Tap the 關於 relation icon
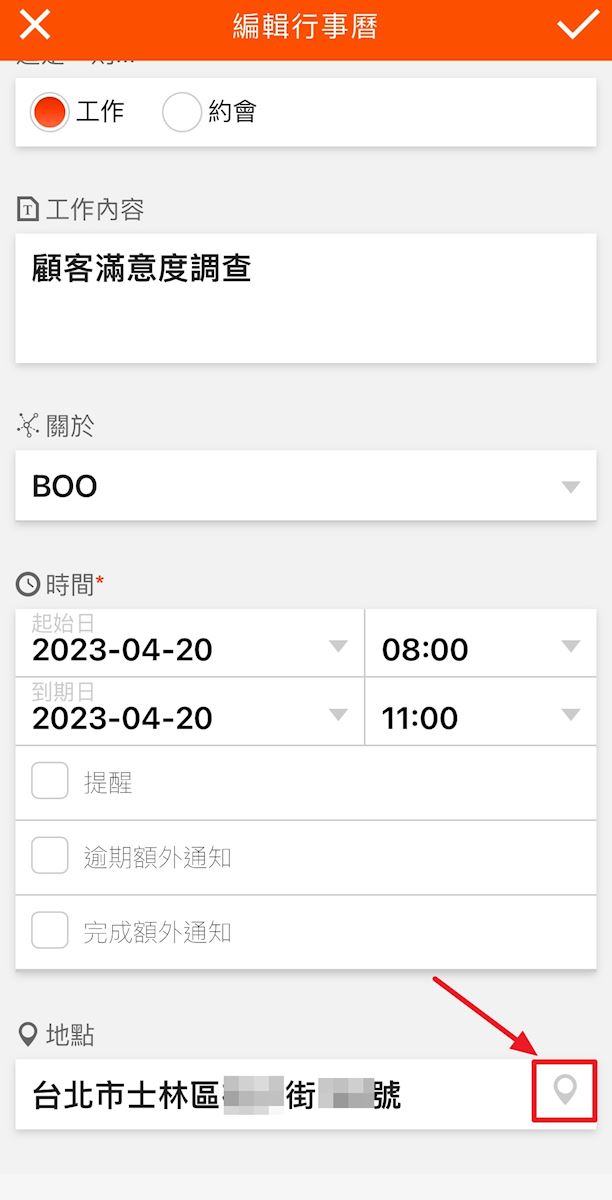The width and height of the screenshot is (612, 1200). pos(28,426)
